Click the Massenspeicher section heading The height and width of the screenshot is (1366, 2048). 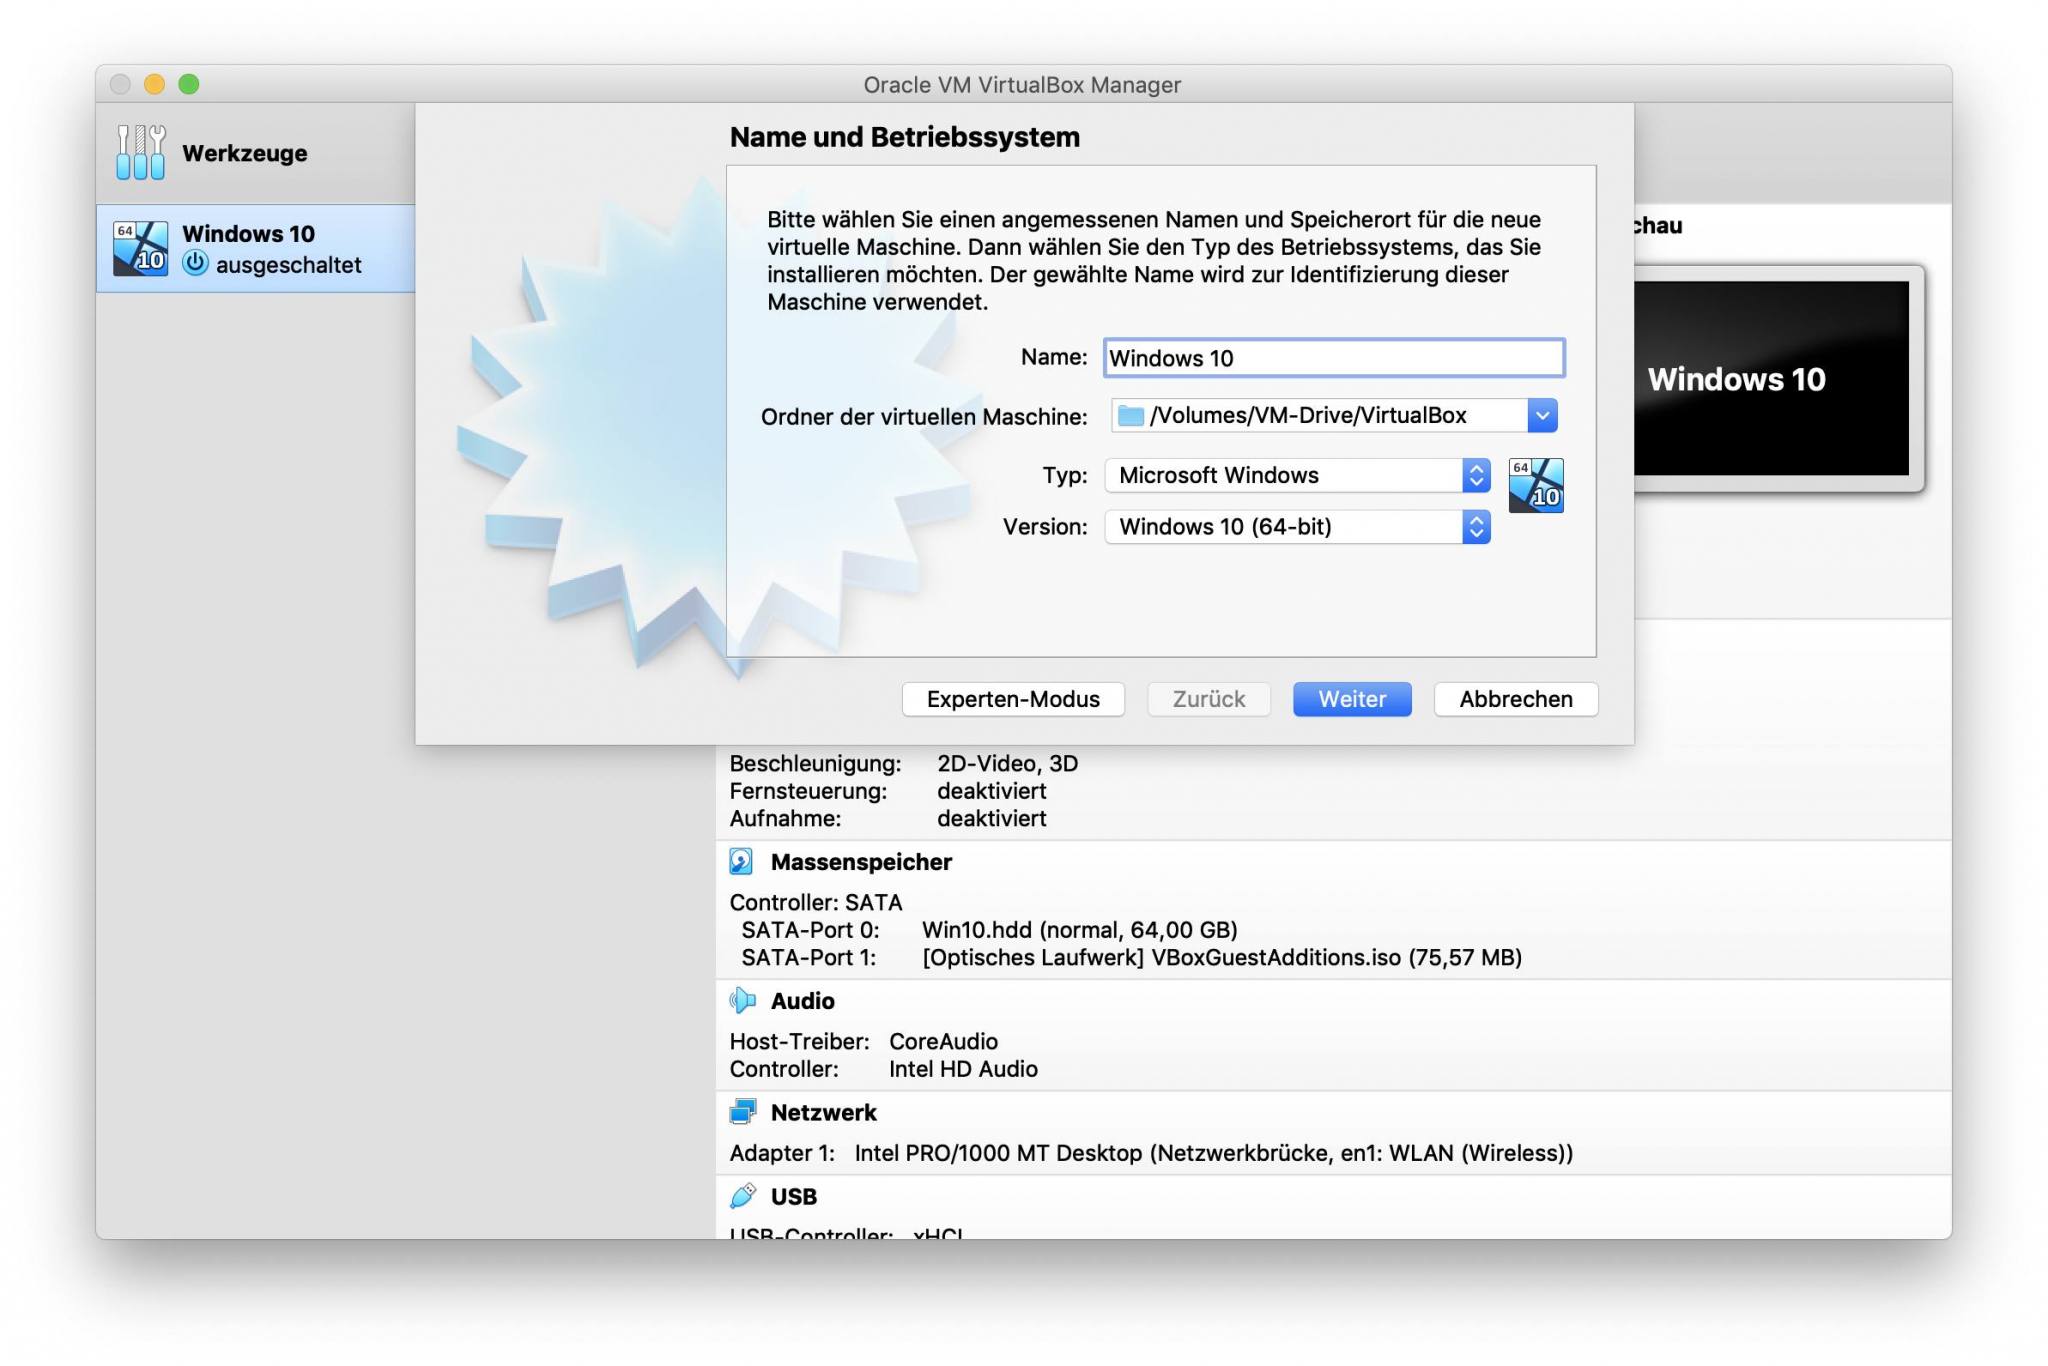coord(860,862)
